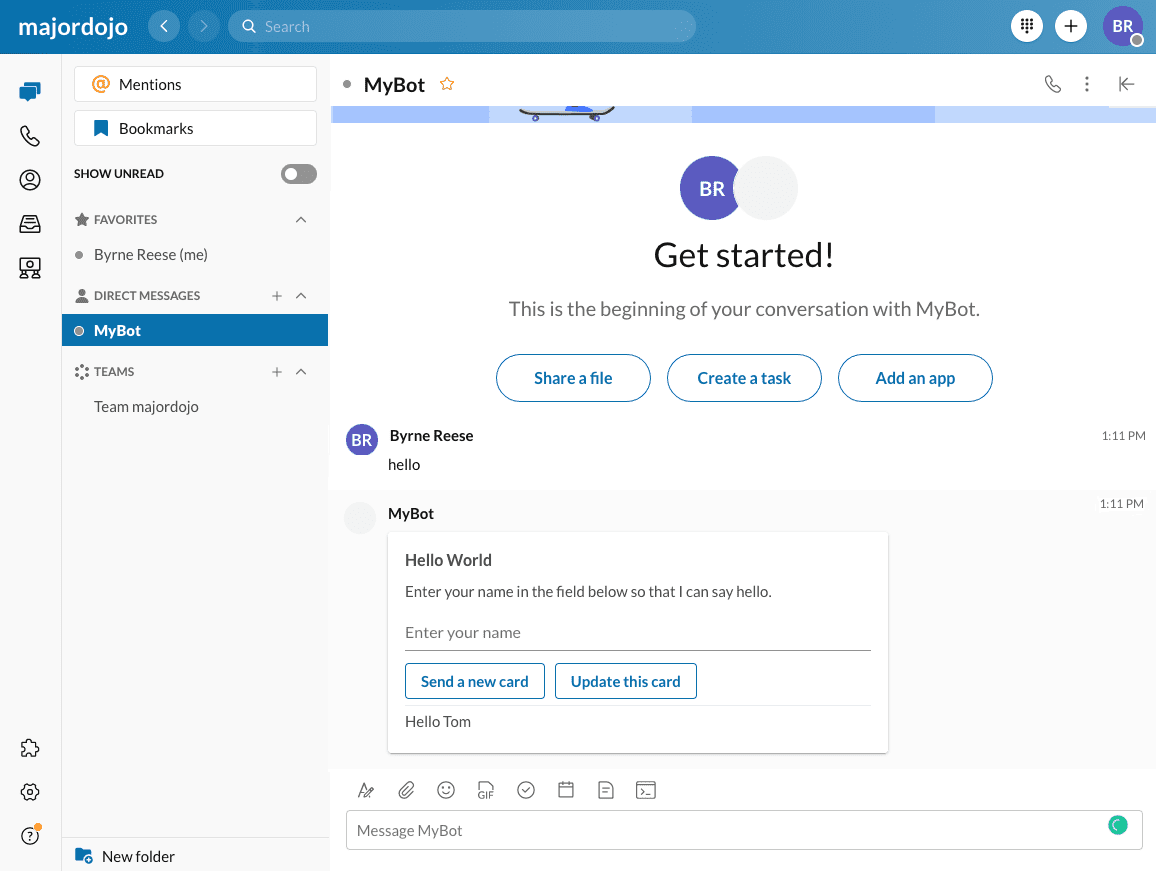Open the code snippet icon in message toolbar
This screenshot has height=871, width=1156.
pos(646,790)
